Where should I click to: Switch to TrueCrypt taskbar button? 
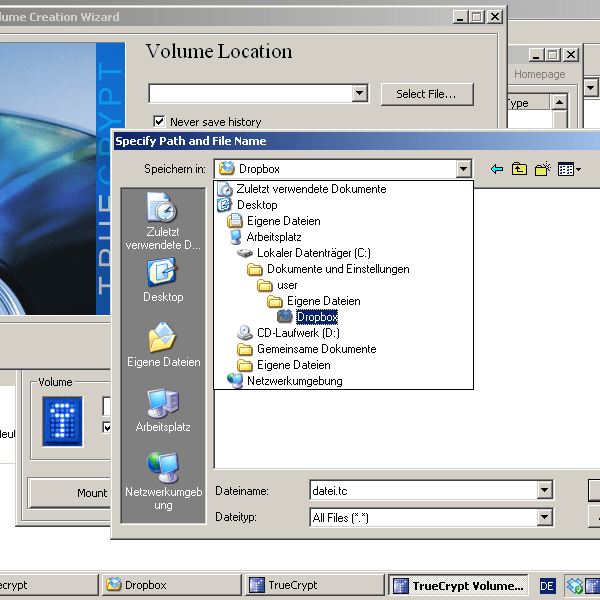tap(314, 585)
